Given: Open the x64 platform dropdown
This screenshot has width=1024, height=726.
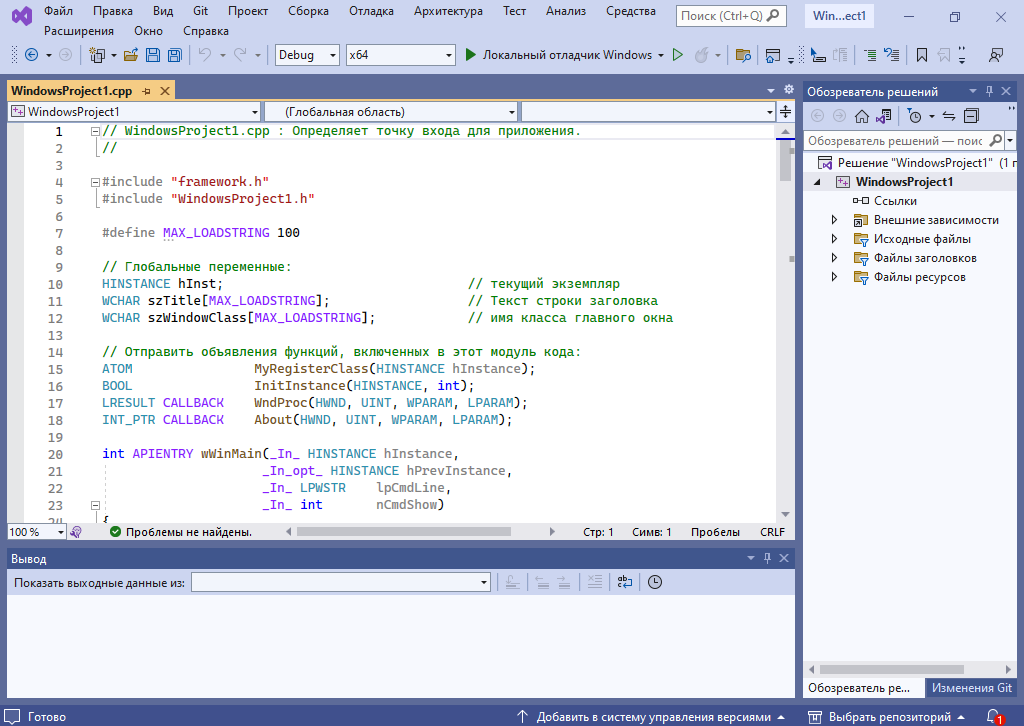Looking at the screenshot, I should [x=399, y=55].
